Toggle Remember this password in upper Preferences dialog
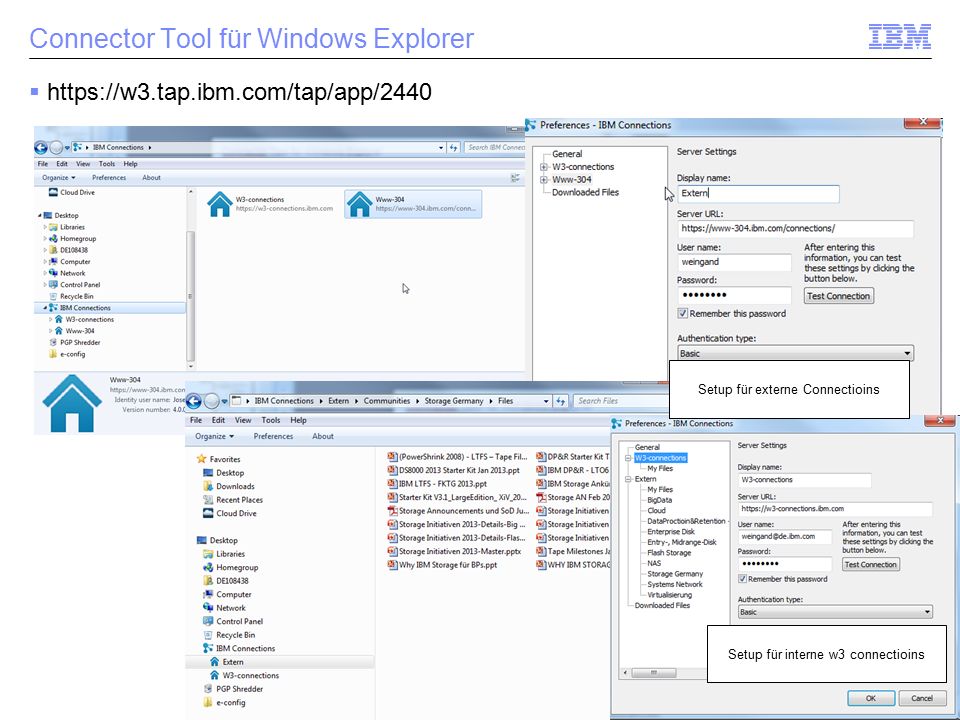Screen dimensions: 960x720 [683, 313]
